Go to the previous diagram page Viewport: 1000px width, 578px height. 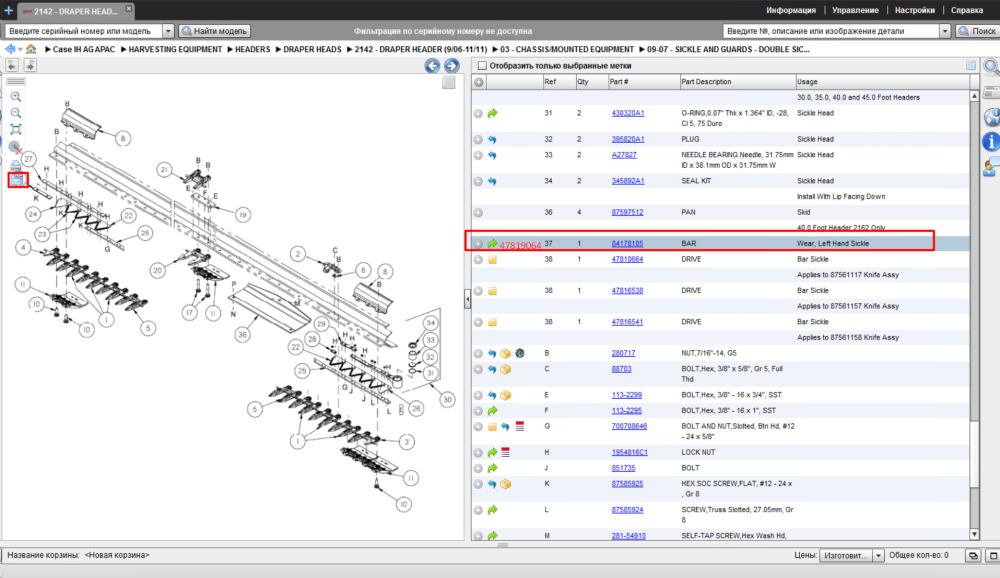click(12, 65)
